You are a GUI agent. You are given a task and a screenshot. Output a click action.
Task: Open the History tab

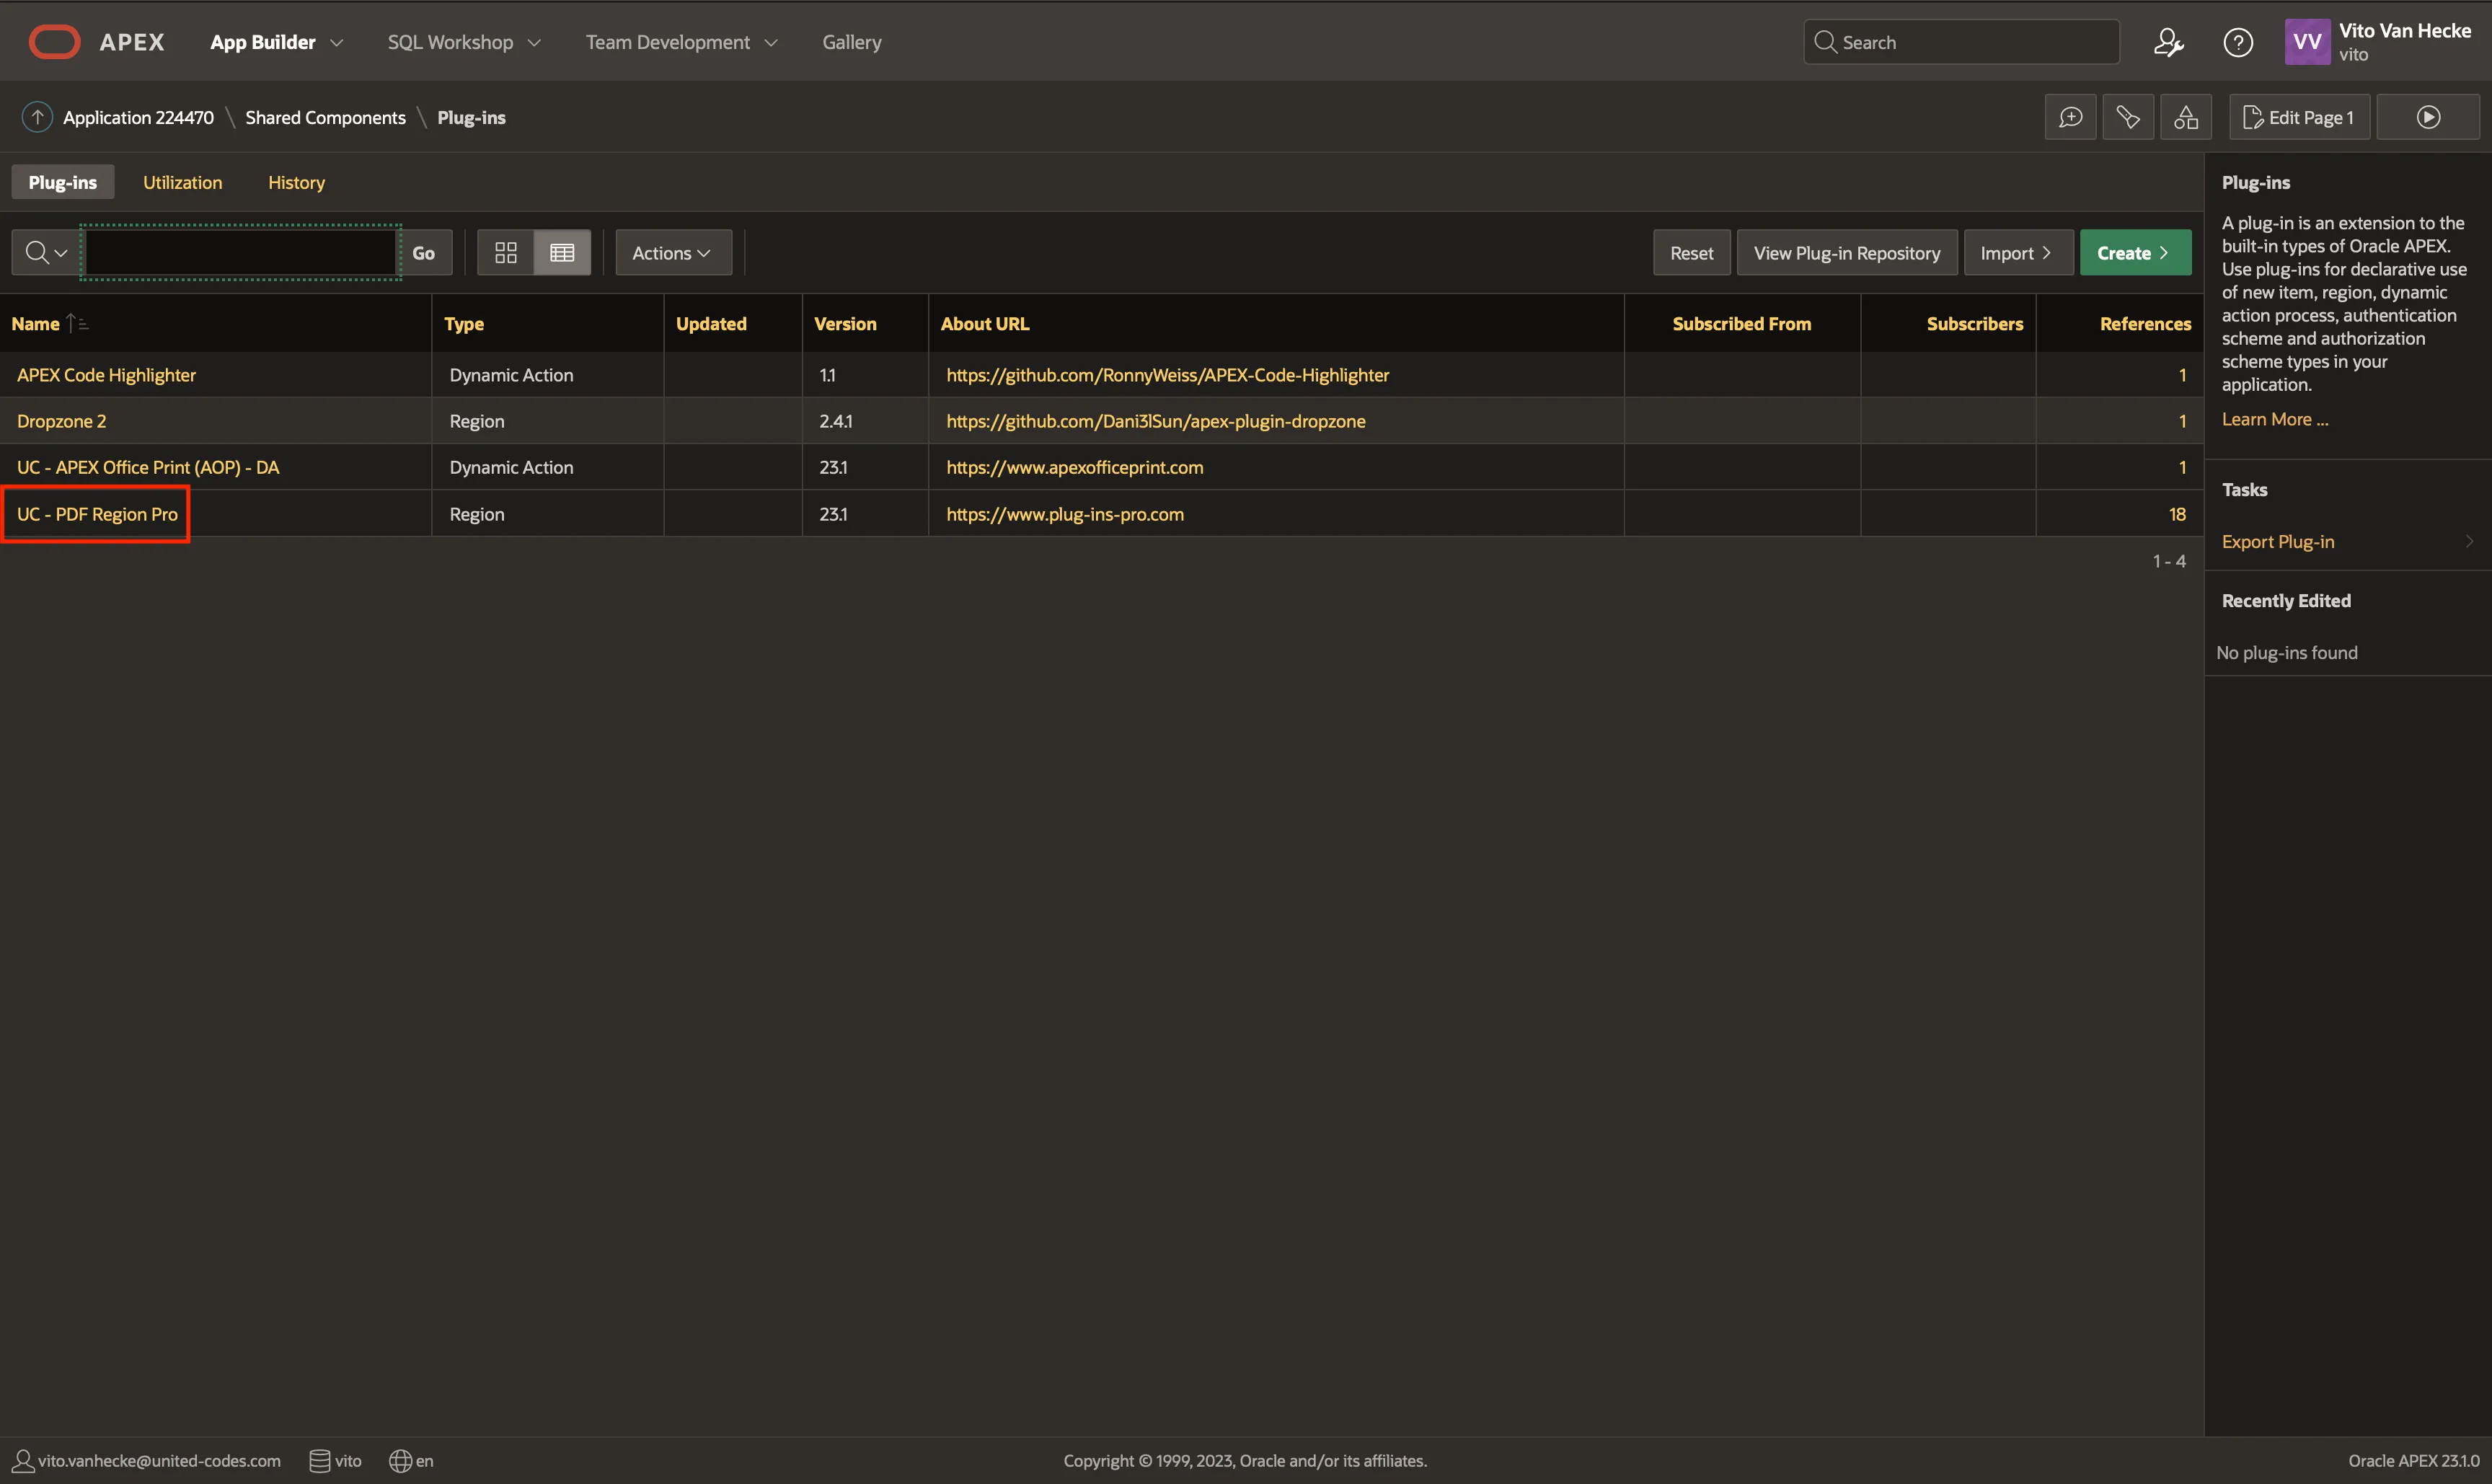click(296, 183)
